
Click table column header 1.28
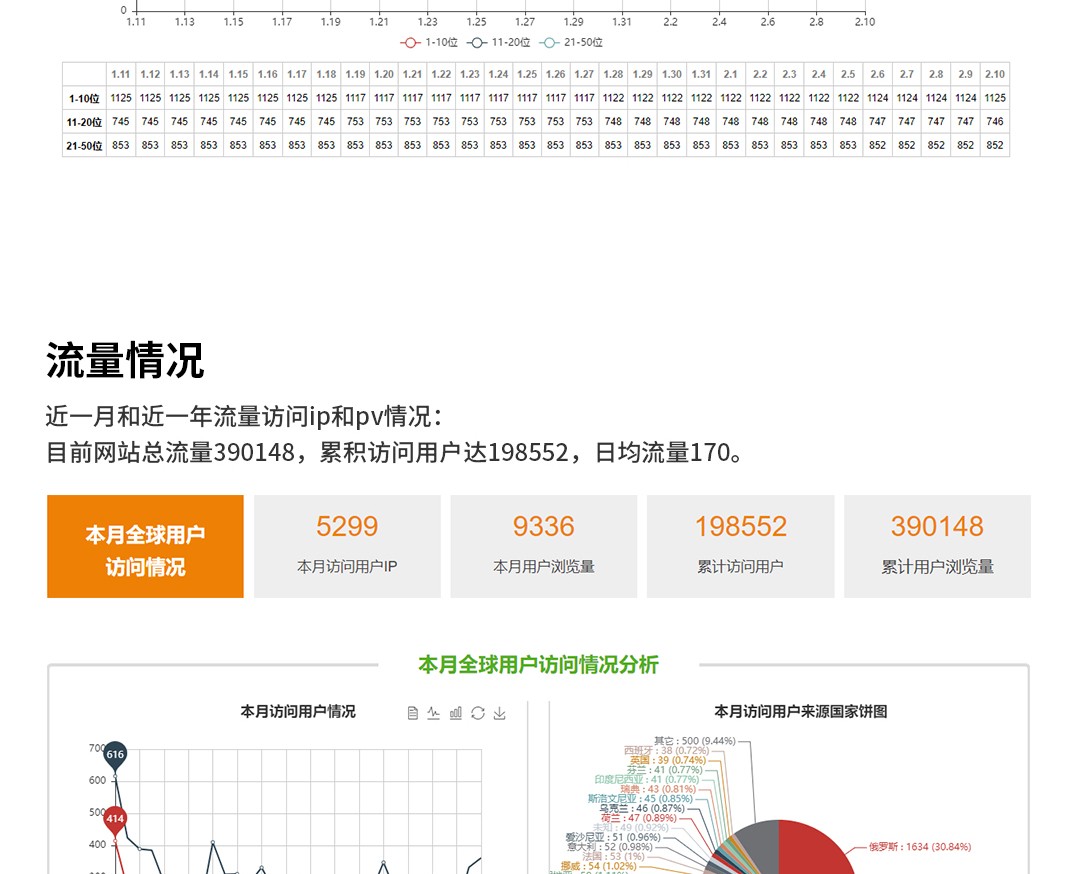click(613, 74)
